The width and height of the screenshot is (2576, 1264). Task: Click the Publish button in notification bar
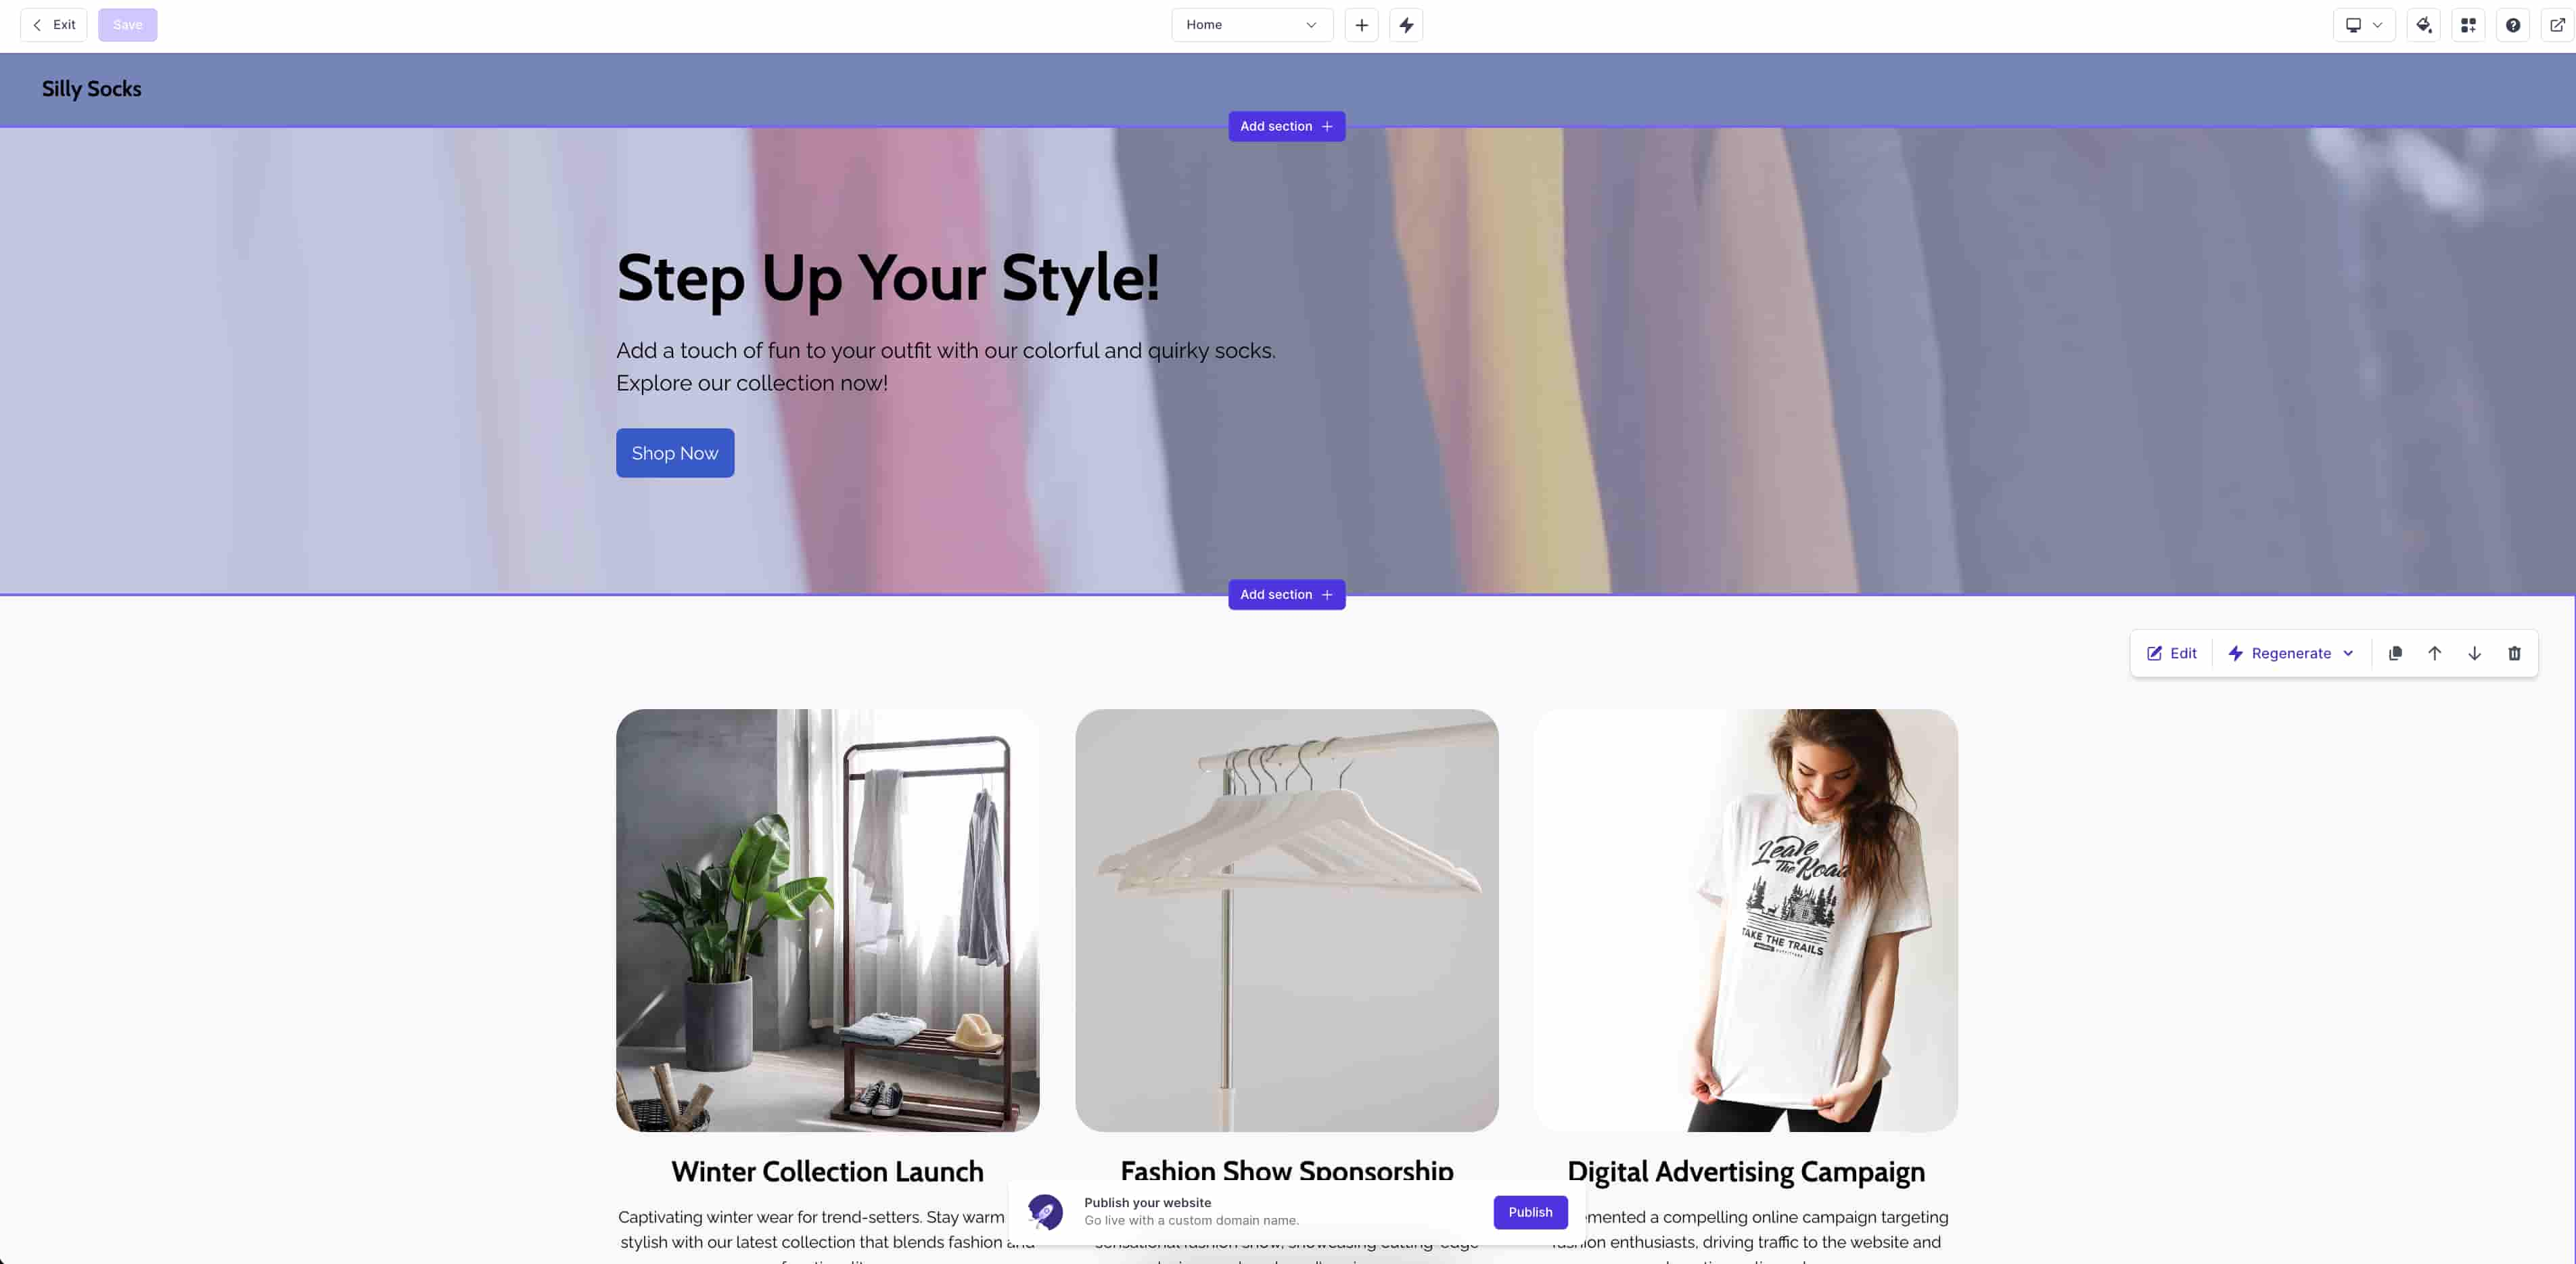1529,1211
